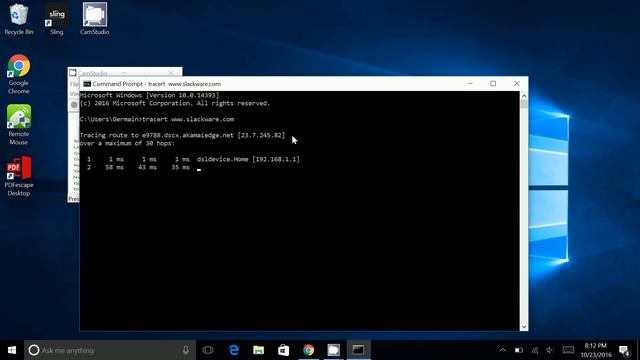Click the 'Microsoft Windows [Version 10.0.14393]' line
The image size is (640, 360).
pos(149,95)
